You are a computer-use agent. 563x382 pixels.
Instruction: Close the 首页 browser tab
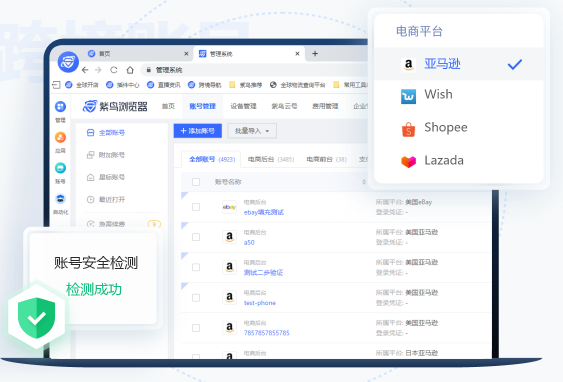click(x=186, y=54)
